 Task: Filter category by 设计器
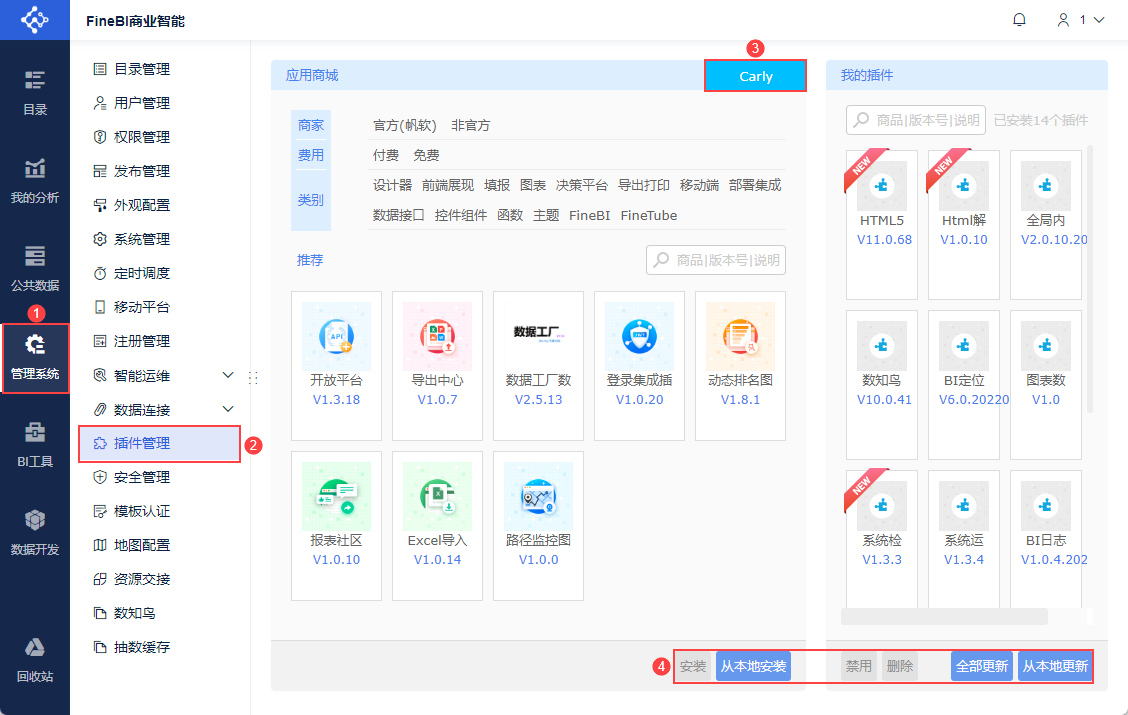click(x=392, y=186)
